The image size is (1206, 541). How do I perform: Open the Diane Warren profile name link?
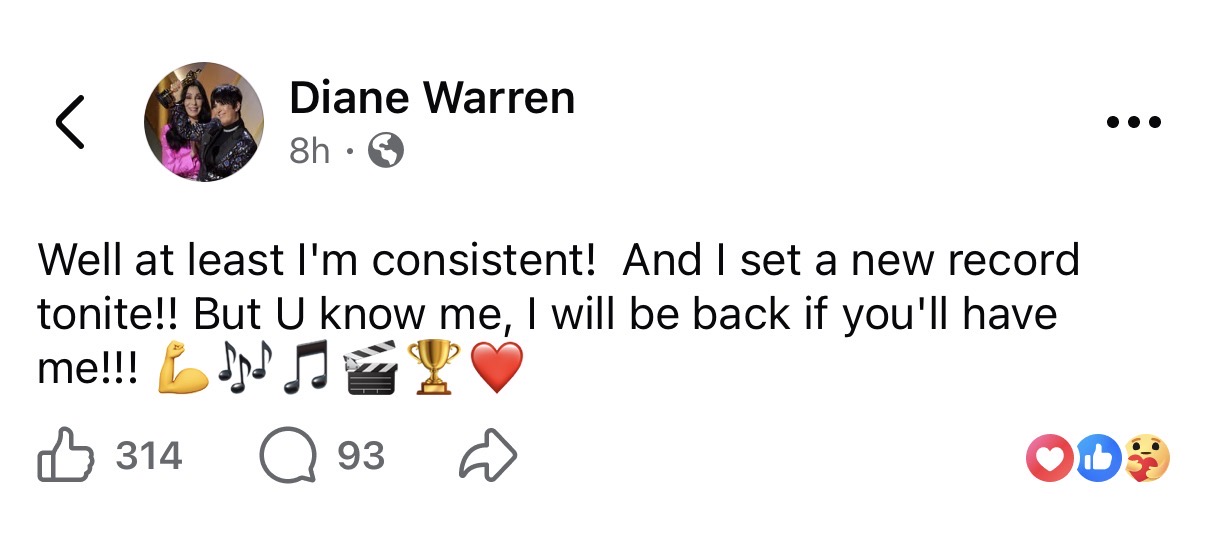(432, 99)
